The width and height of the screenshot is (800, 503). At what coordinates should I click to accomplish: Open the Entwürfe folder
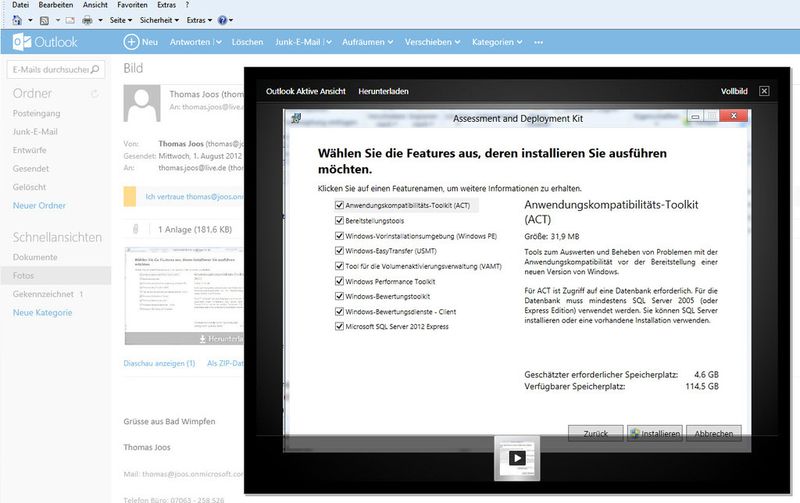30,150
